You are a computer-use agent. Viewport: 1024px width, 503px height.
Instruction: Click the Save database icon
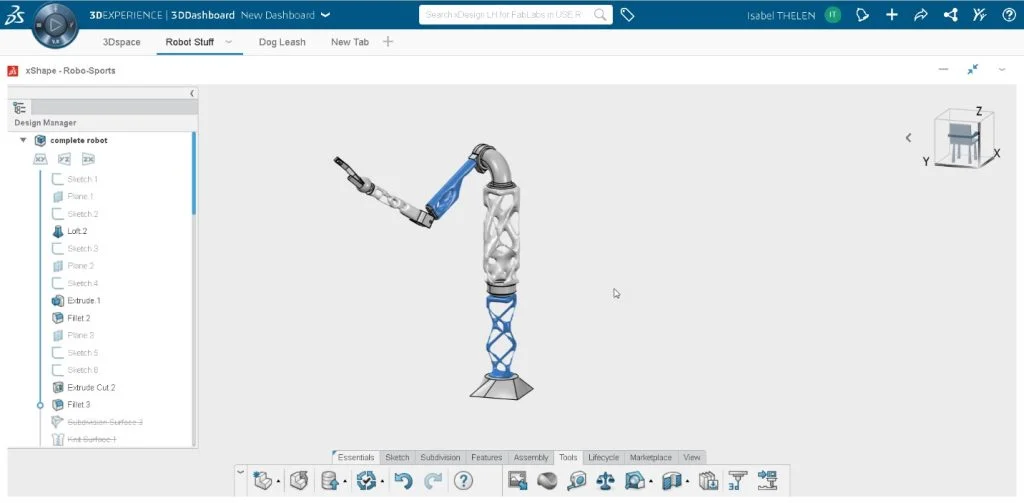click(x=330, y=481)
